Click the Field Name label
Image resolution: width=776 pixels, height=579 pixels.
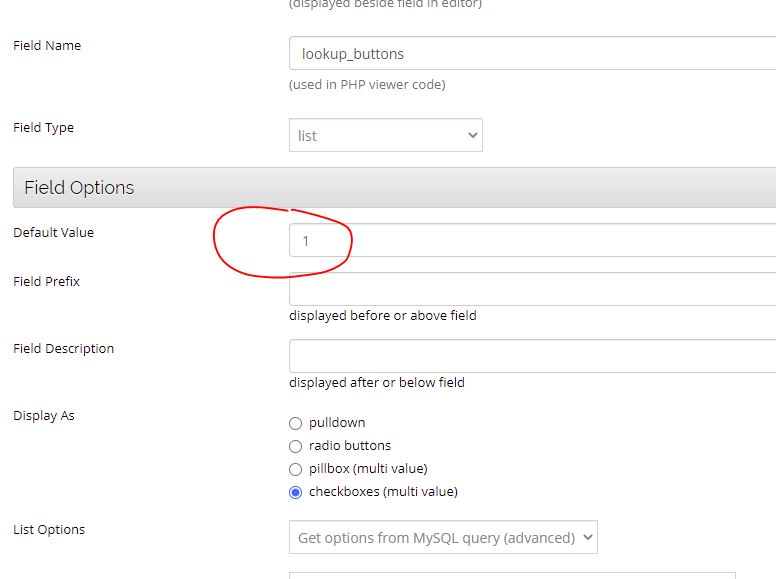click(47, 46)
